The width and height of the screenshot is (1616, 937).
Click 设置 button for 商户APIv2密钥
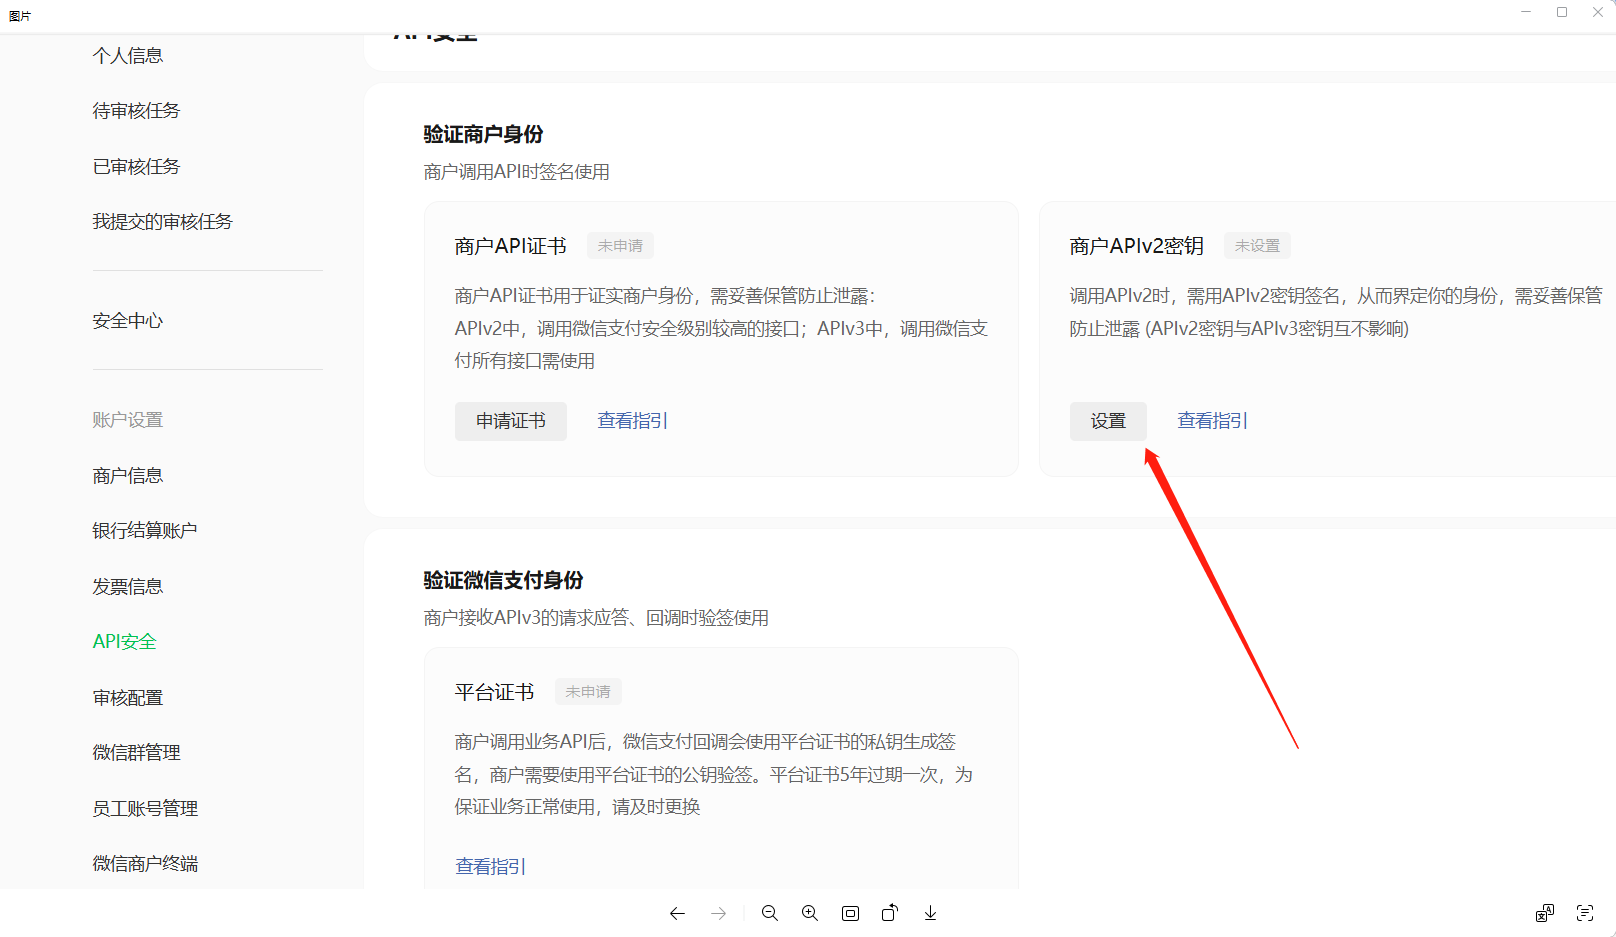pos(1107,421)
